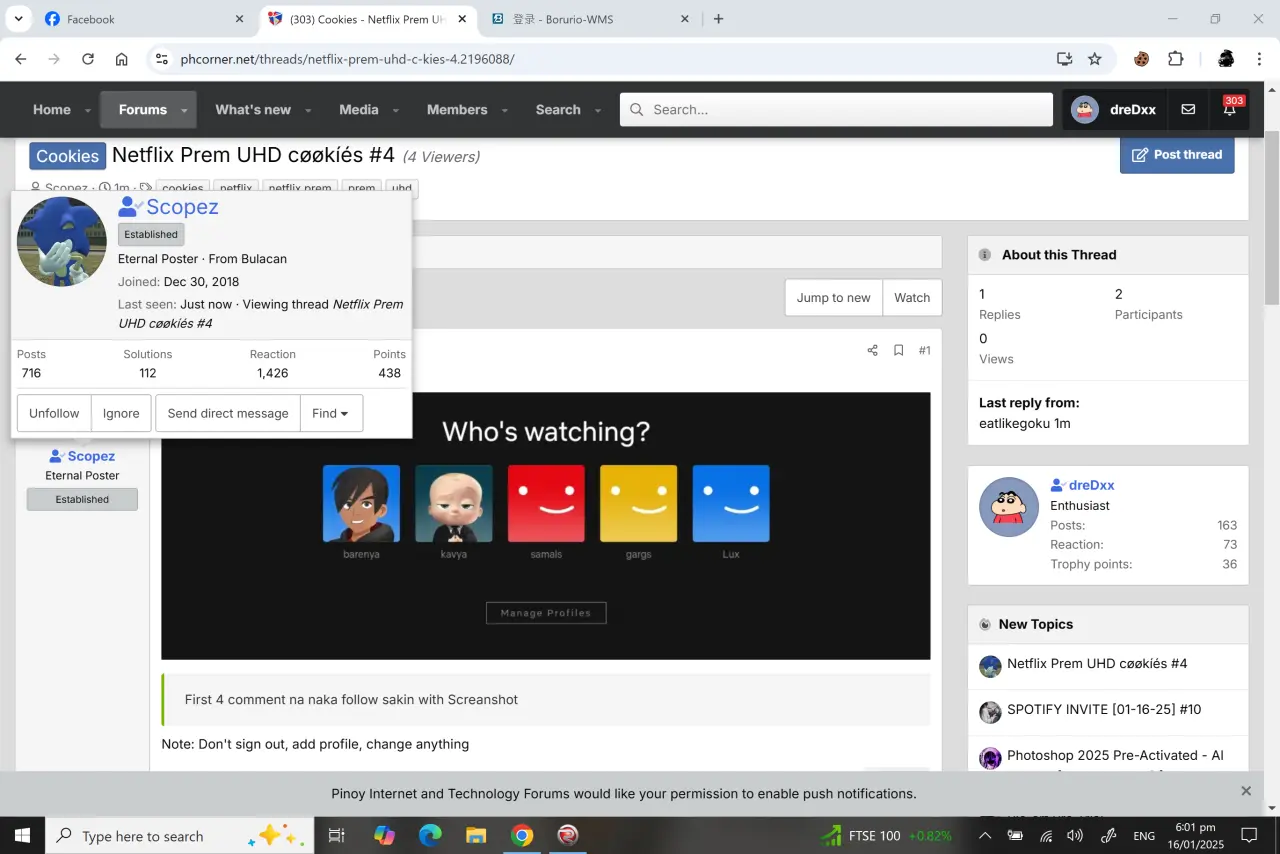Show hidden system tray icons chevron
This screenshot has height=854, width=1280.
click(985, 836)
